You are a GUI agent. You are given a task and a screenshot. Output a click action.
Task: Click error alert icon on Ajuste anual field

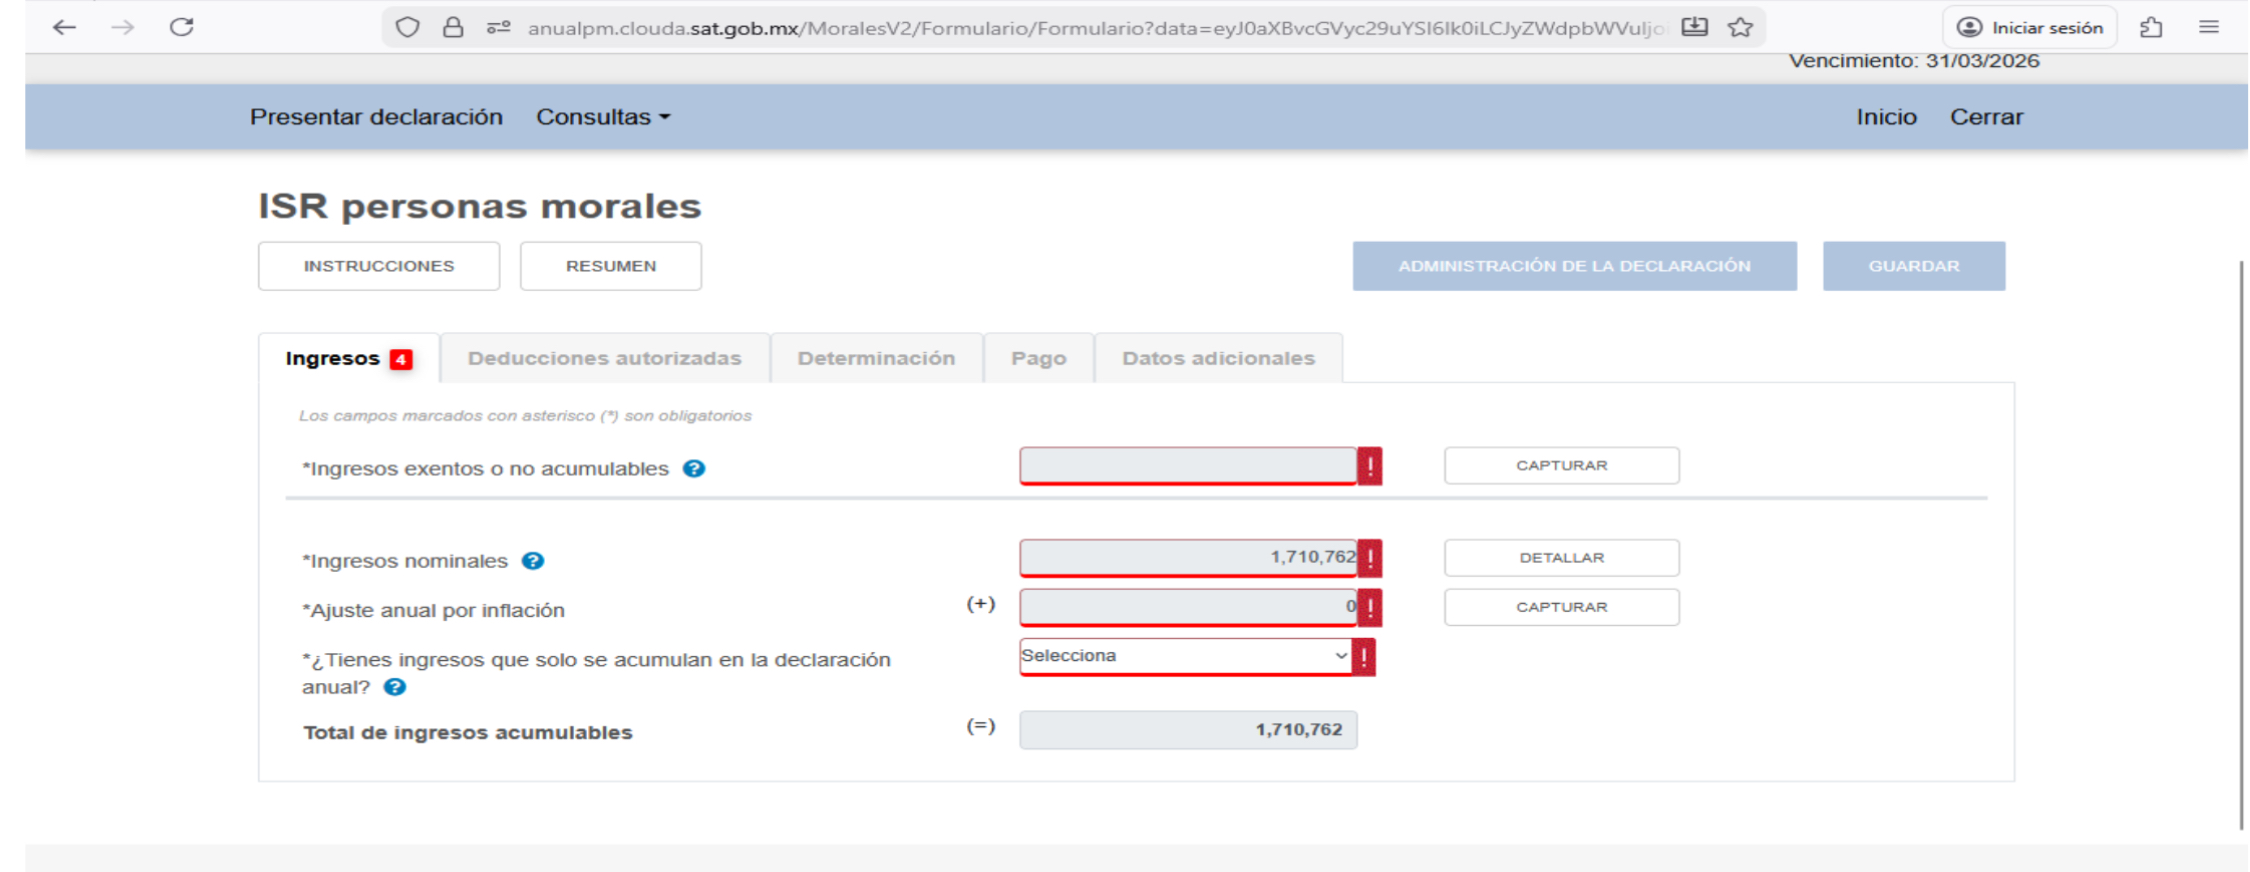click(1370, 607)
